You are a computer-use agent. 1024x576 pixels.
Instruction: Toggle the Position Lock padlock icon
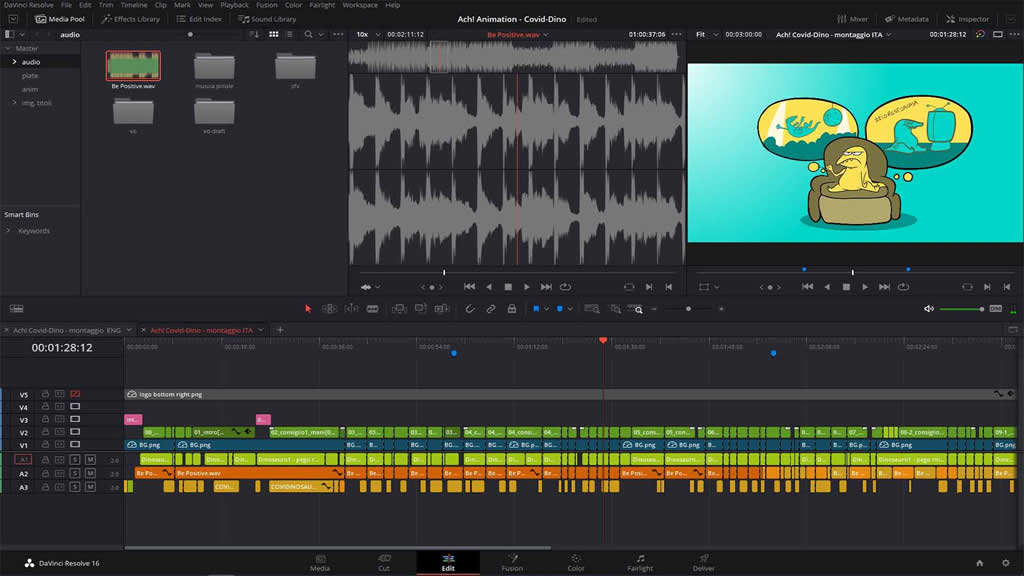tap(512, 309)
